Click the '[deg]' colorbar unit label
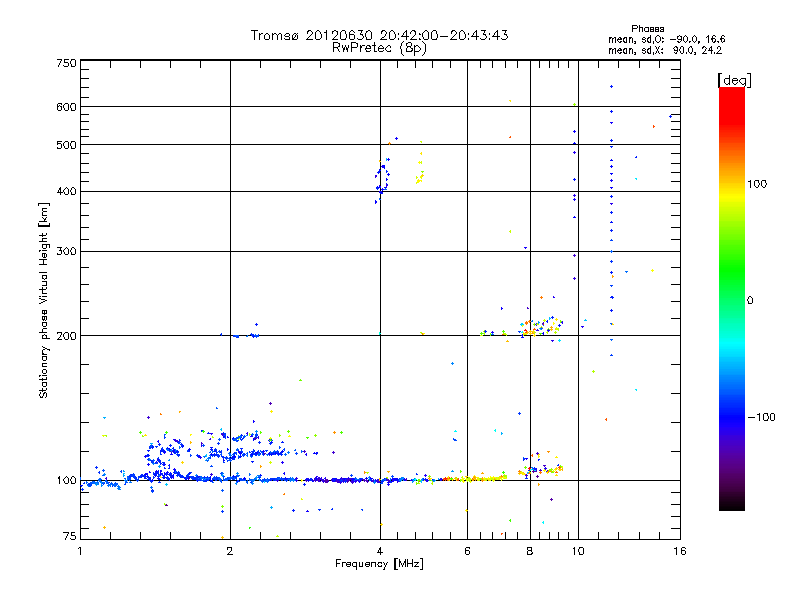 click(x=734, y=80)
